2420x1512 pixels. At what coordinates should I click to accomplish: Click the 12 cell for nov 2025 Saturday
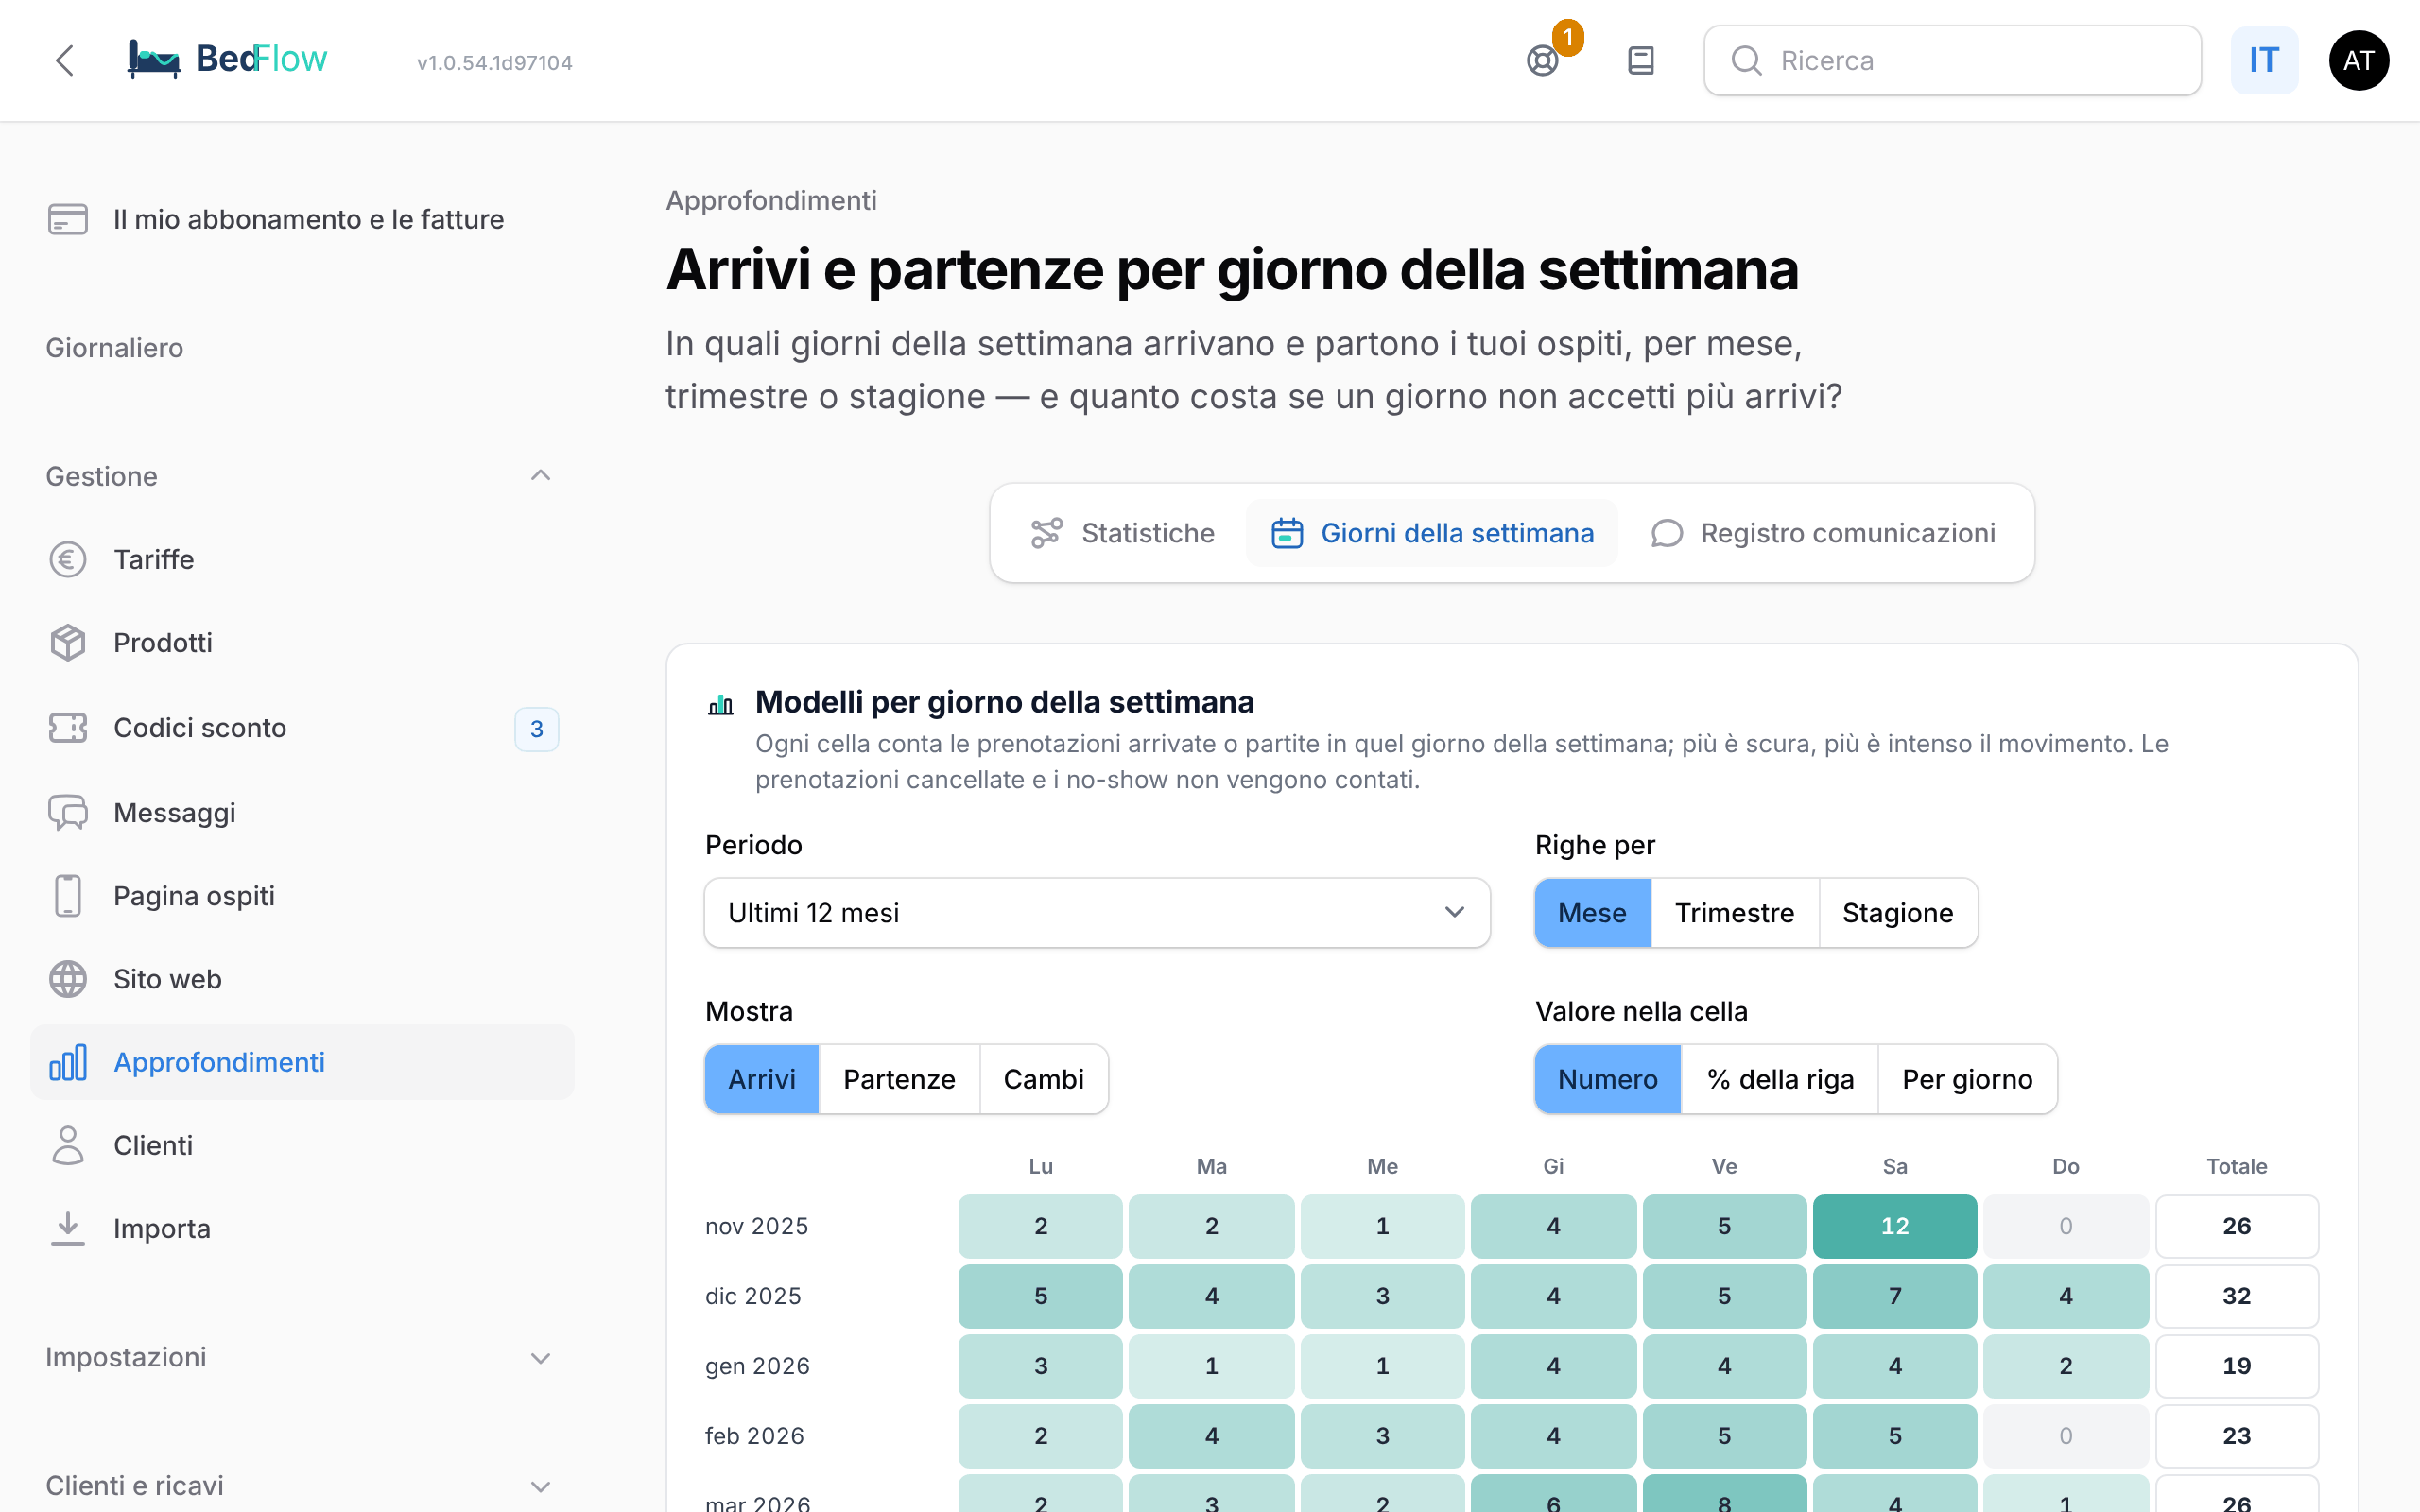(1894, 1226)
